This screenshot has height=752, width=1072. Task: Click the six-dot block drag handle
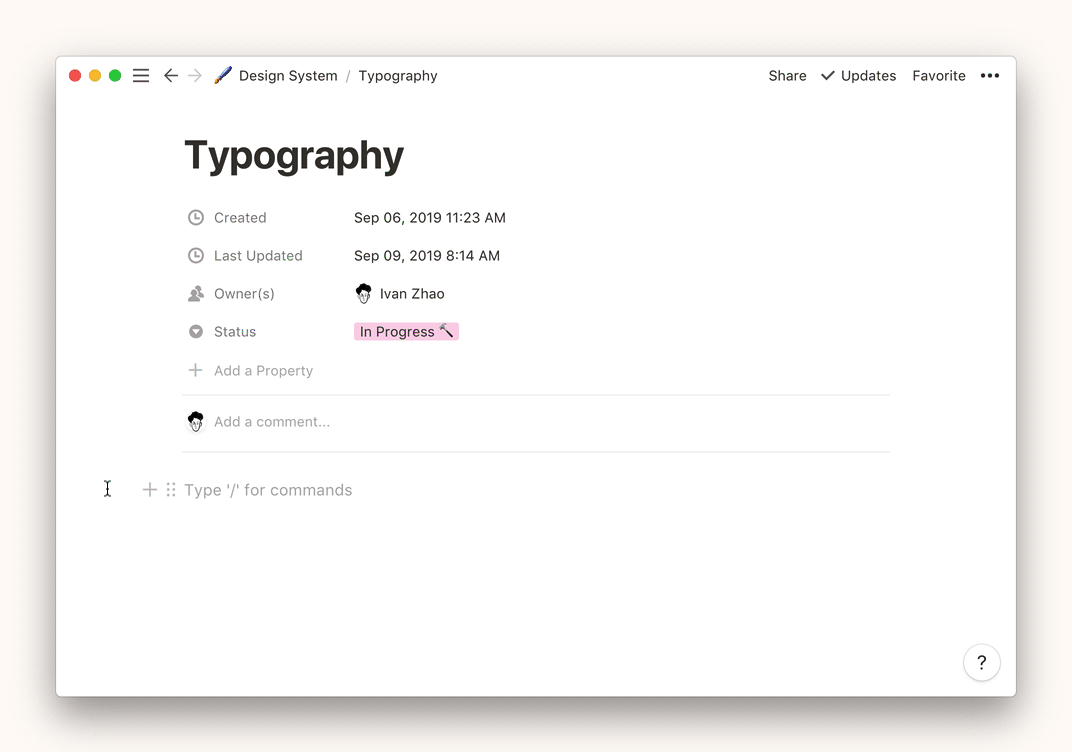171,490
